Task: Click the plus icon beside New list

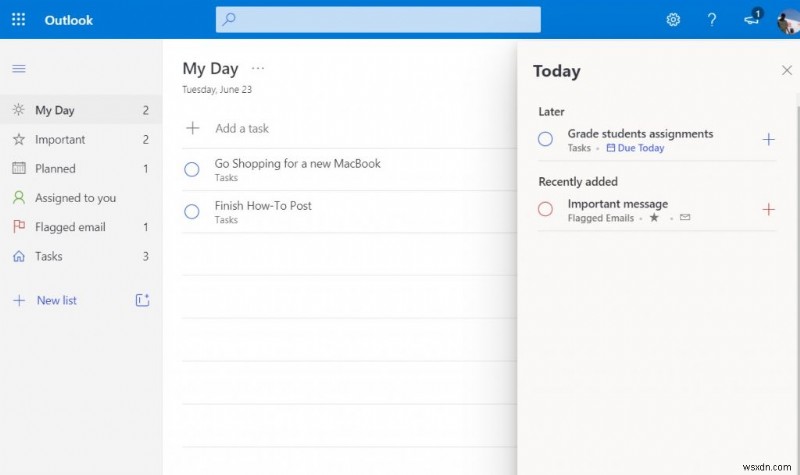Action: click(19, 301)
